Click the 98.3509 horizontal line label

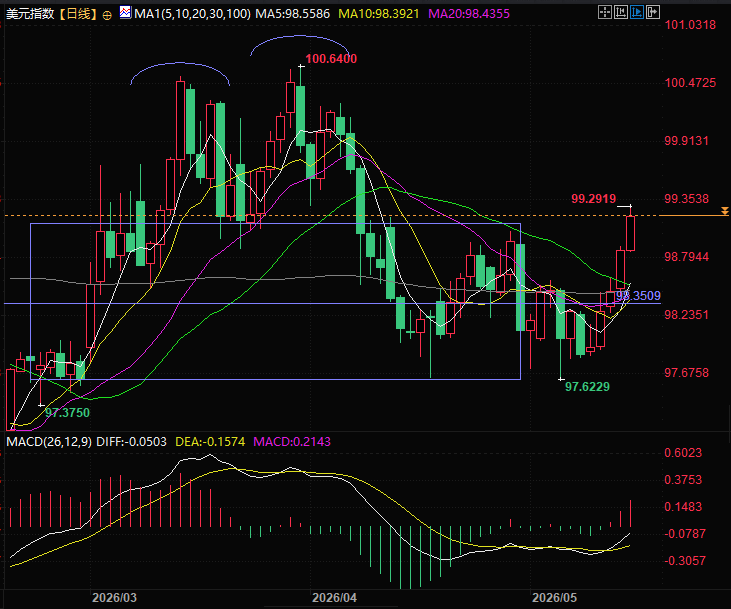[638, 296]
